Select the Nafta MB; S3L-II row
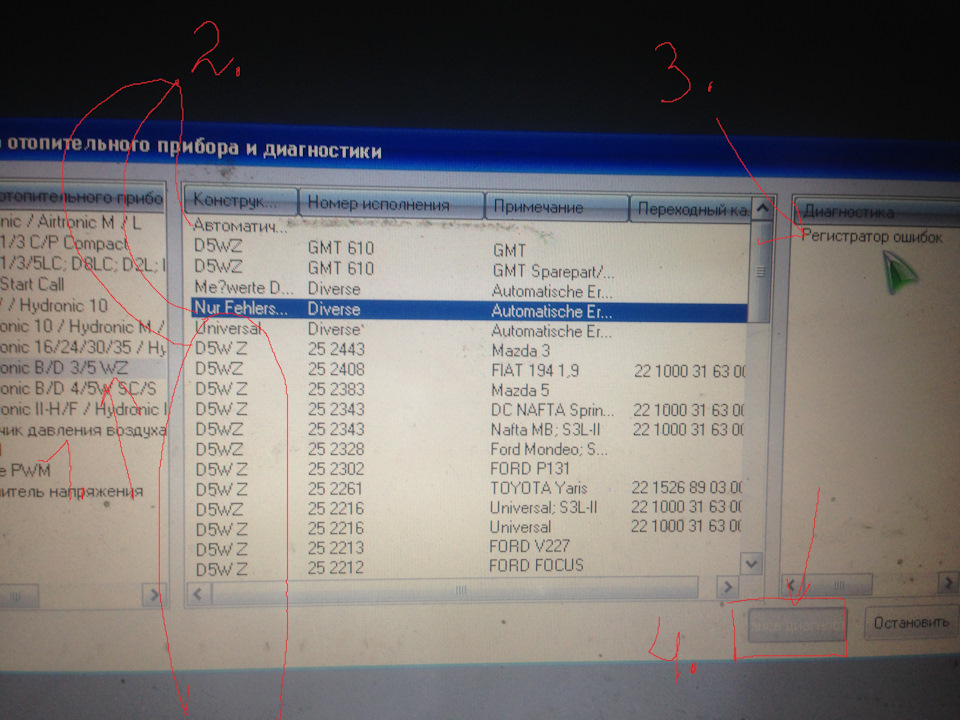960x720 pixels. click(x=468, y=429)
